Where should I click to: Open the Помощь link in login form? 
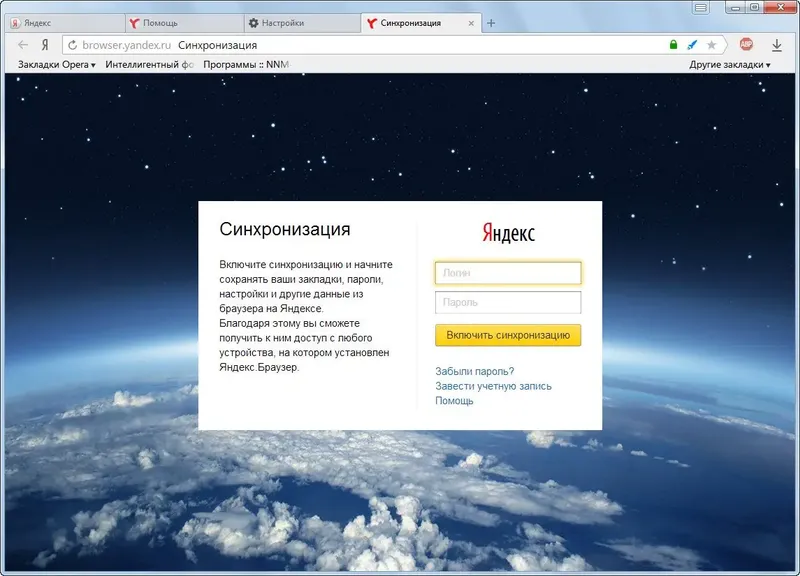(x=454, y=401)
